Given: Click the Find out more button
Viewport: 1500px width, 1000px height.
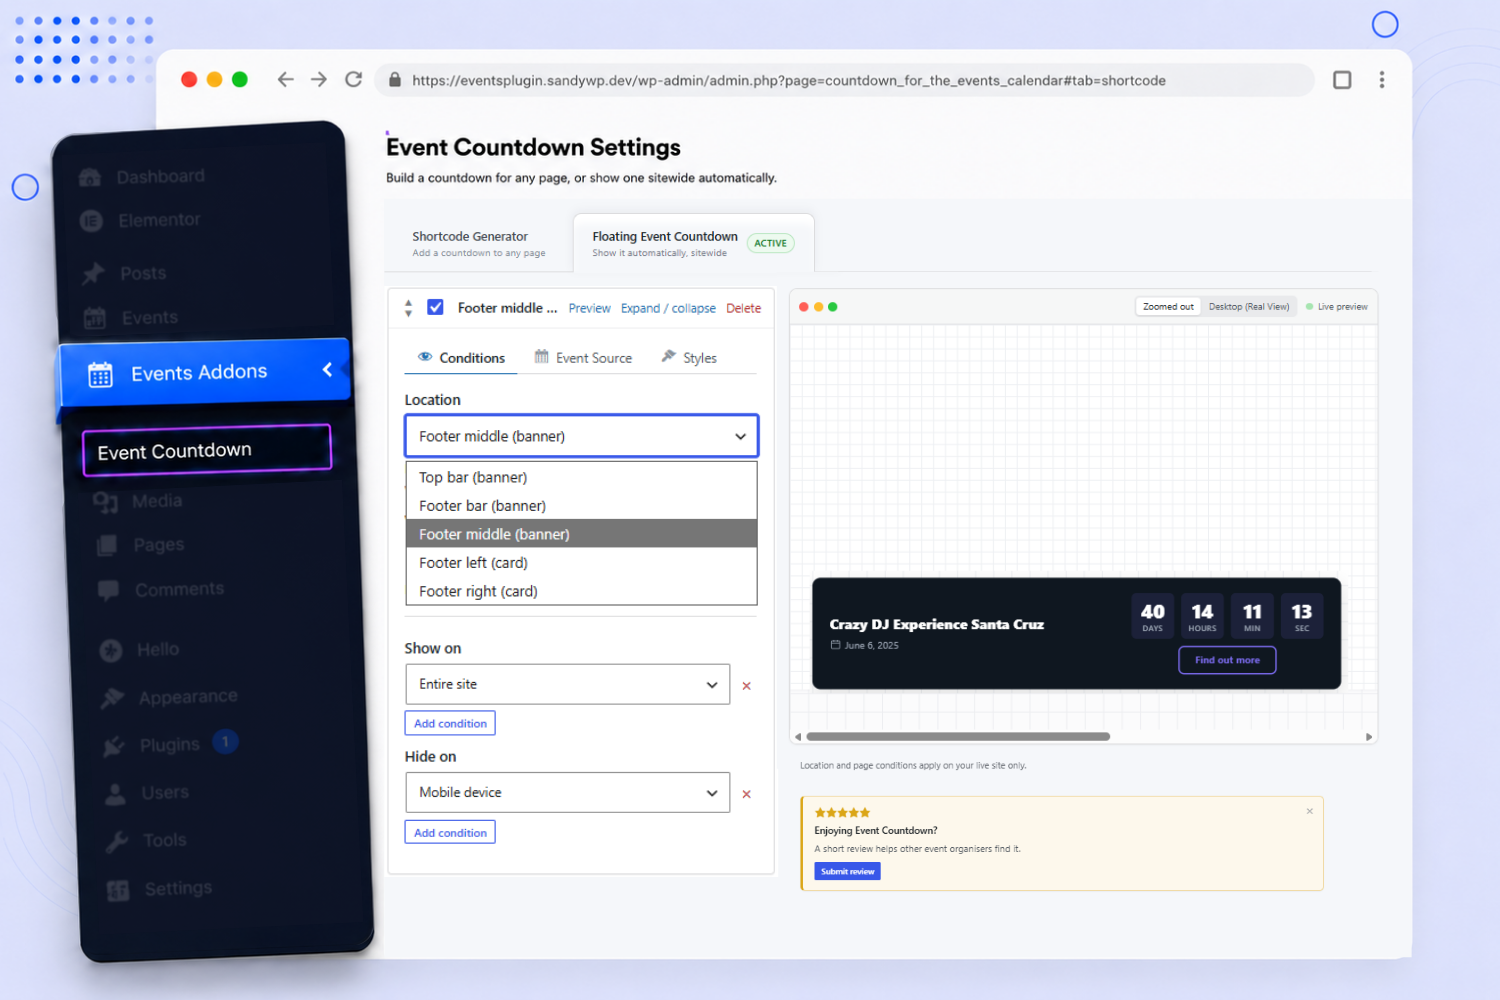Looking at the screenshot, I should tap(1227, 660).
